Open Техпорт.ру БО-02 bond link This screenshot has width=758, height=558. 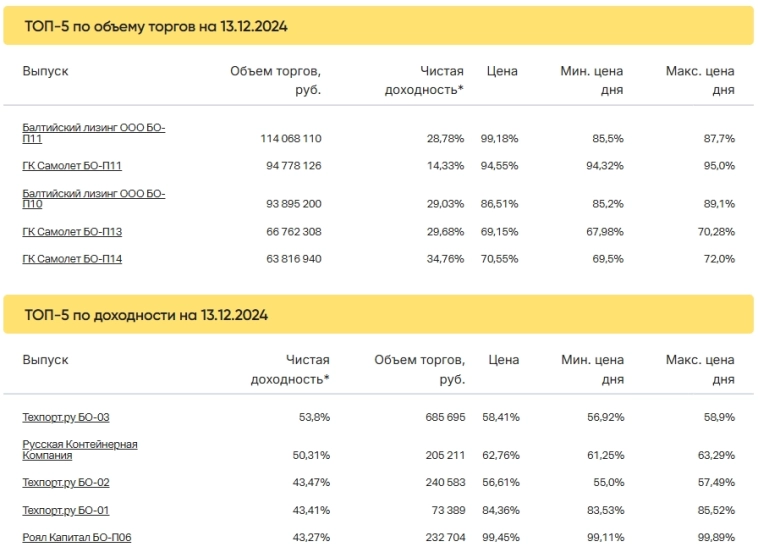(x=66, y=483)
